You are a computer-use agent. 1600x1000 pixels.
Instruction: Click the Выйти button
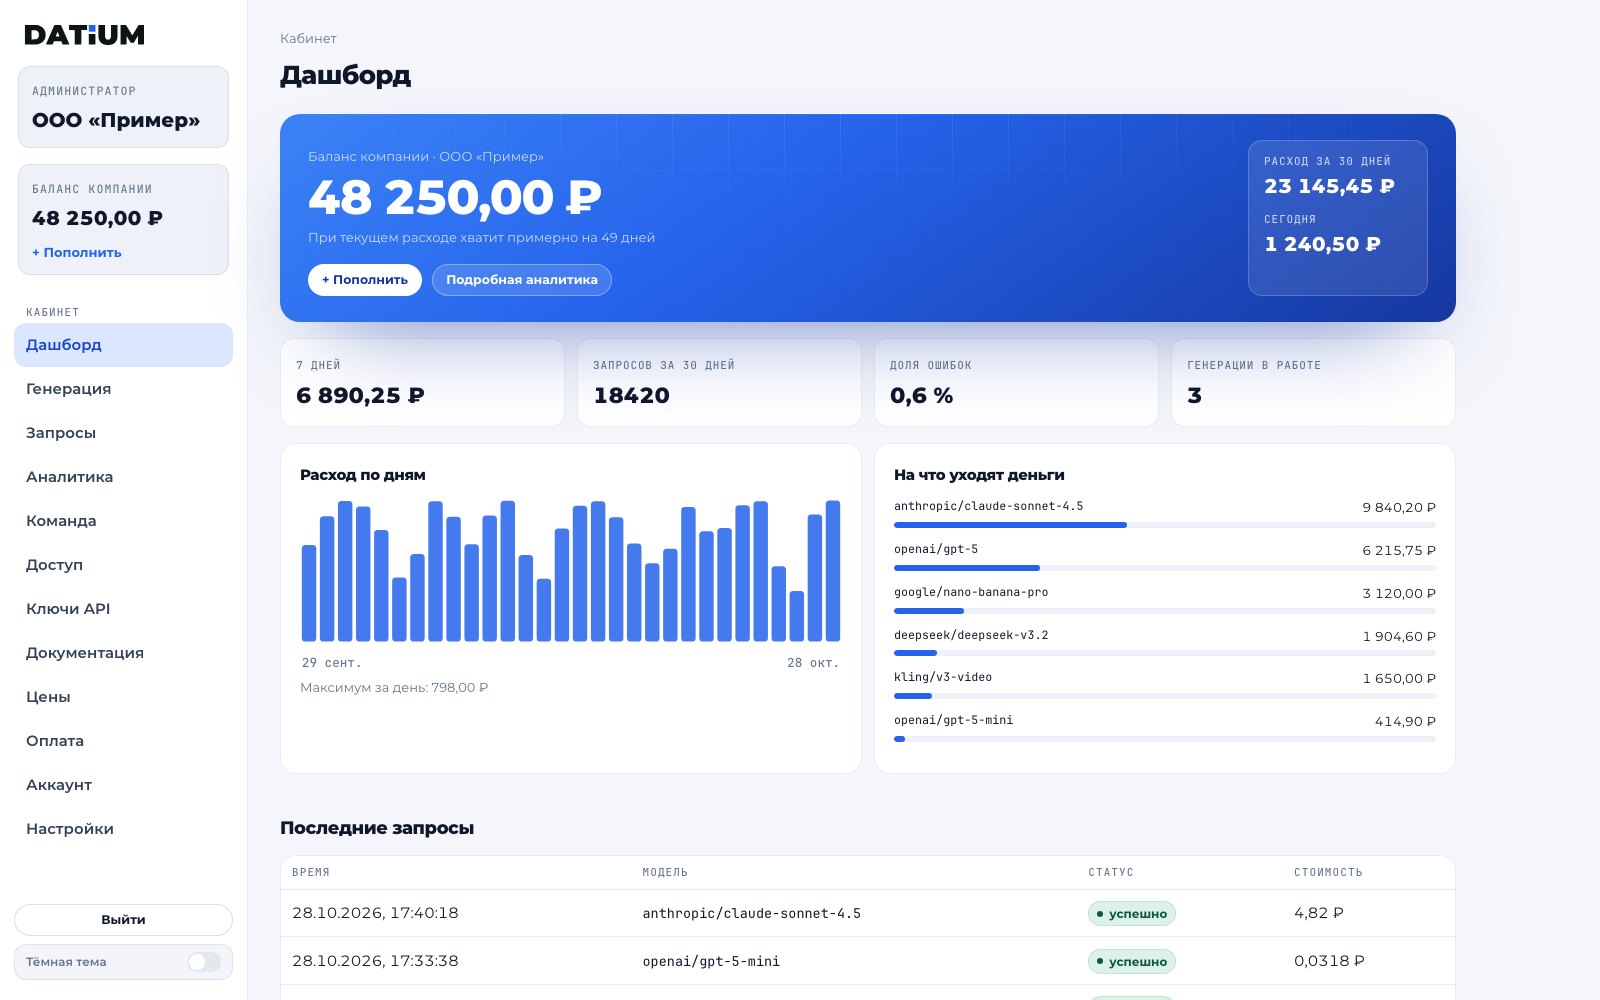click(123, 920)
